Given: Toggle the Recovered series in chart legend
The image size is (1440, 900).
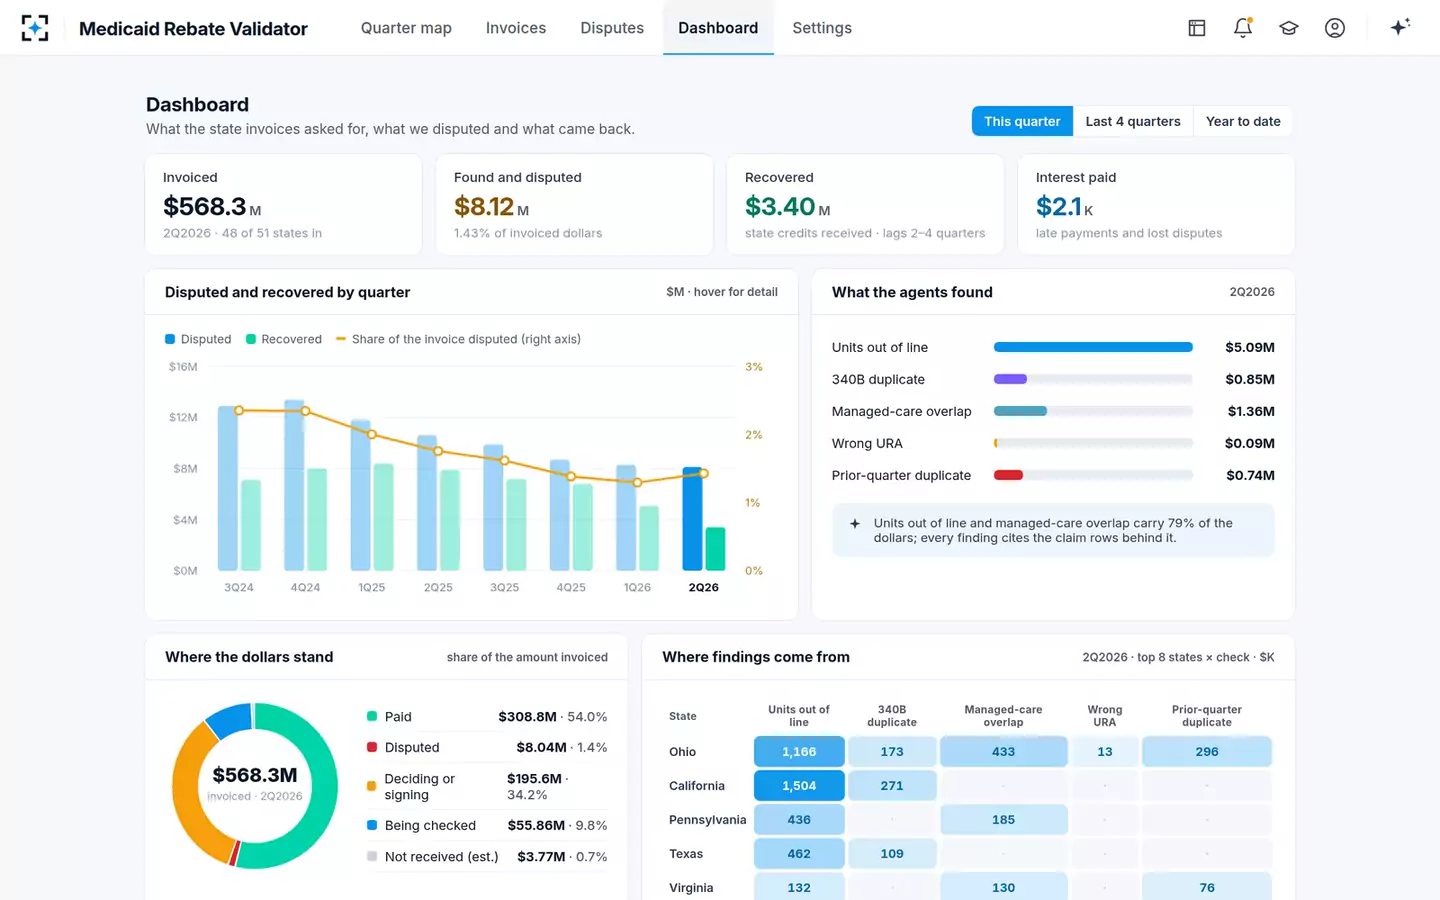Looking at the screenshot, I should click(284, 339).
